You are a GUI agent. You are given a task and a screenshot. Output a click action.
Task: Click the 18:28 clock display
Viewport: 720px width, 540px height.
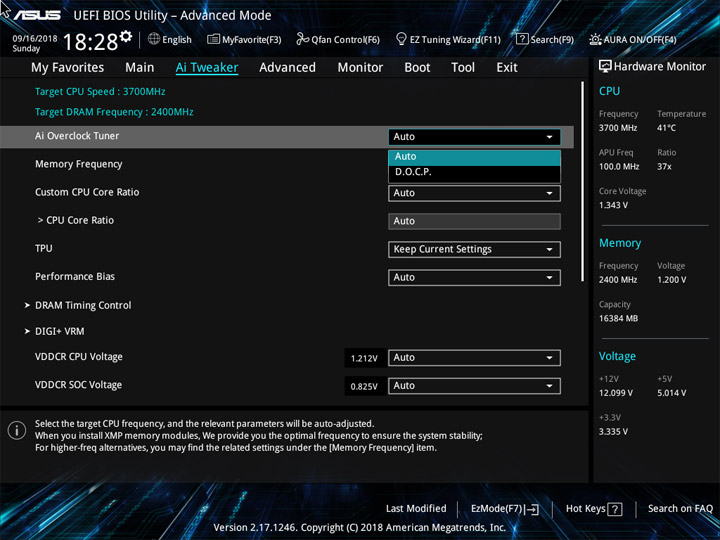[90, 42]
